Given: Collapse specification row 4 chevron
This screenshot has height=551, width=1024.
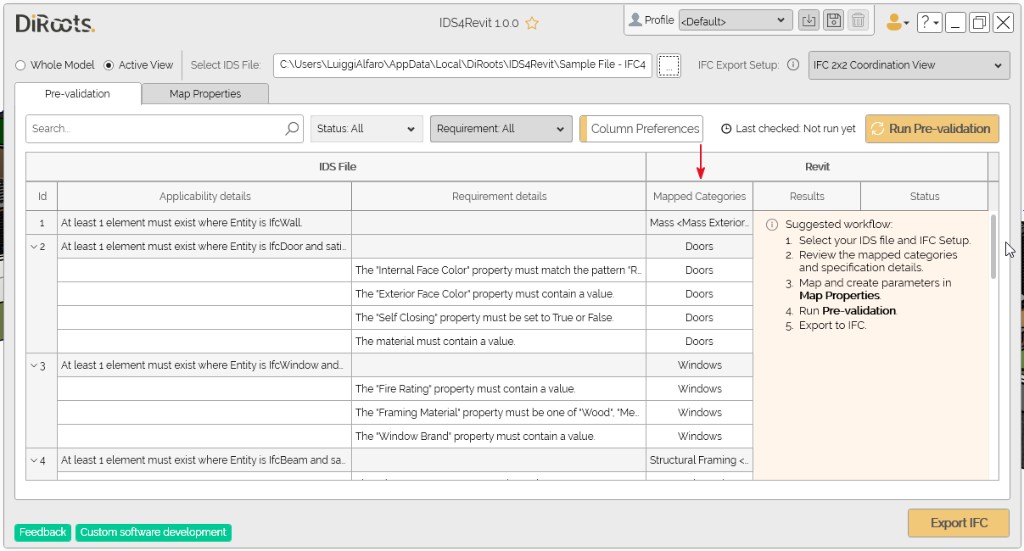Looking at the screenshot, I should tap(34, 460).
